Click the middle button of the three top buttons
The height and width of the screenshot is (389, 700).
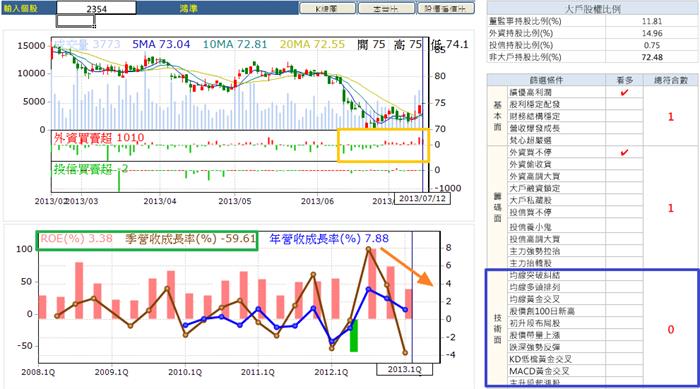387,8
